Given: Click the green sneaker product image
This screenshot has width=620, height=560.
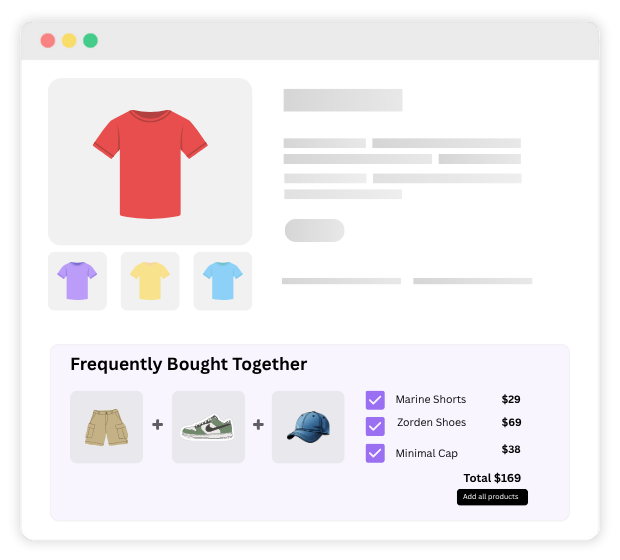Looking at the screenshot, I should (x=208, y=427).
